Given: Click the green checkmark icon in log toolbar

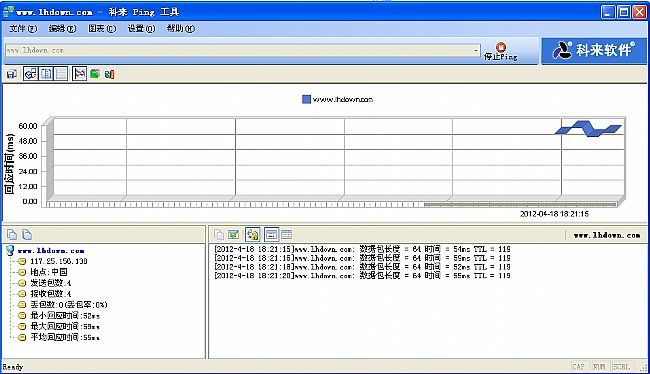Looking at the screenshot, I should (234, 235).
